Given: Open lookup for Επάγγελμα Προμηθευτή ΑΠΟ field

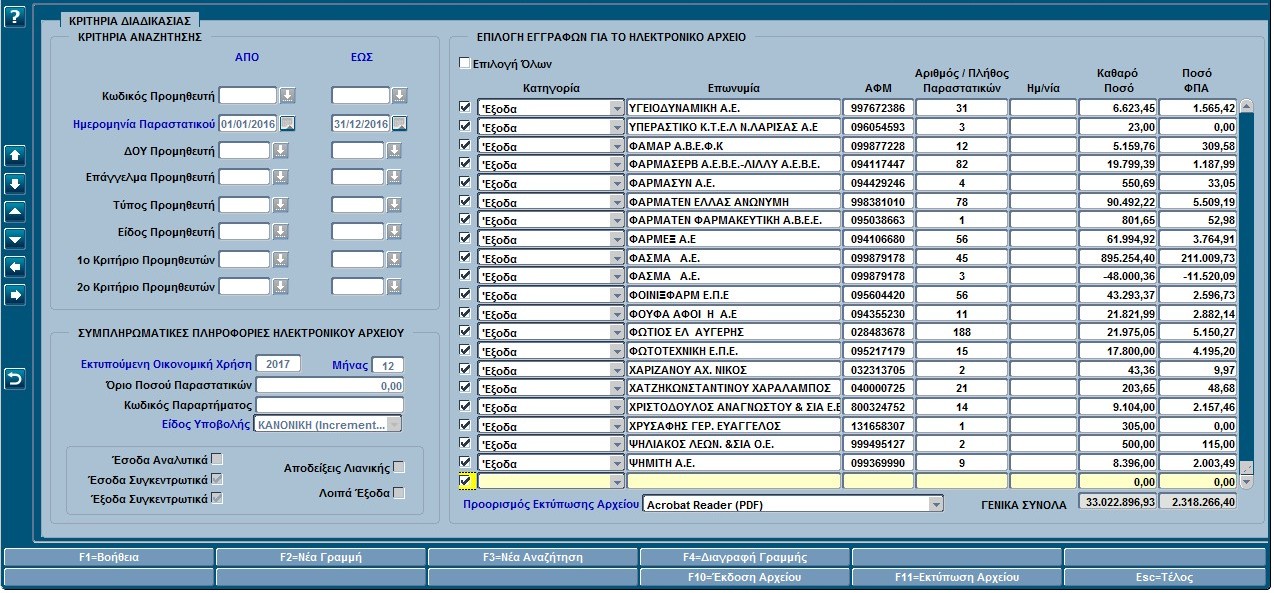Looking at the screenshot, I should click(x=281, y=178).
